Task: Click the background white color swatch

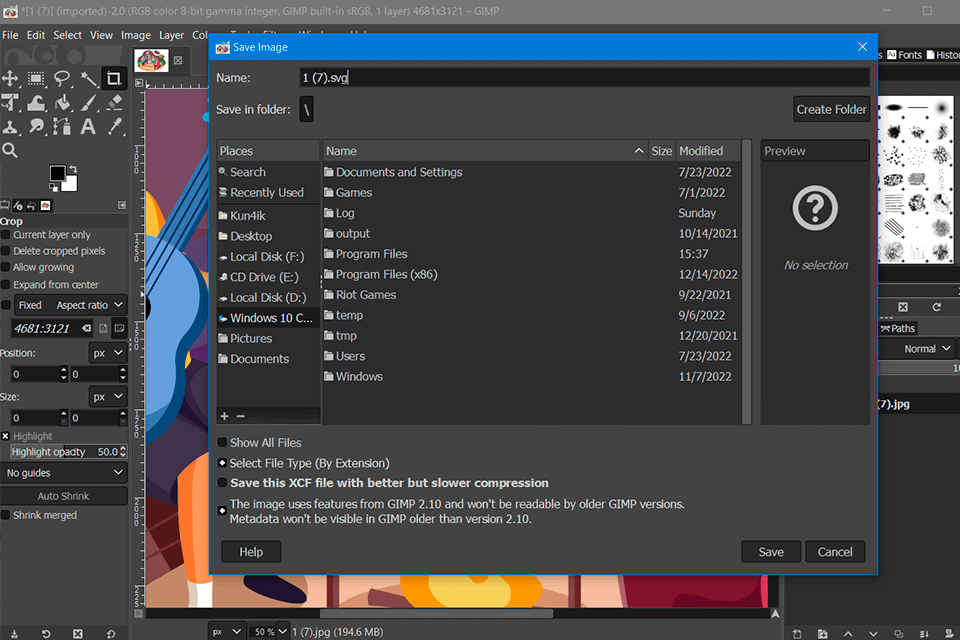Action: (71, 184)
